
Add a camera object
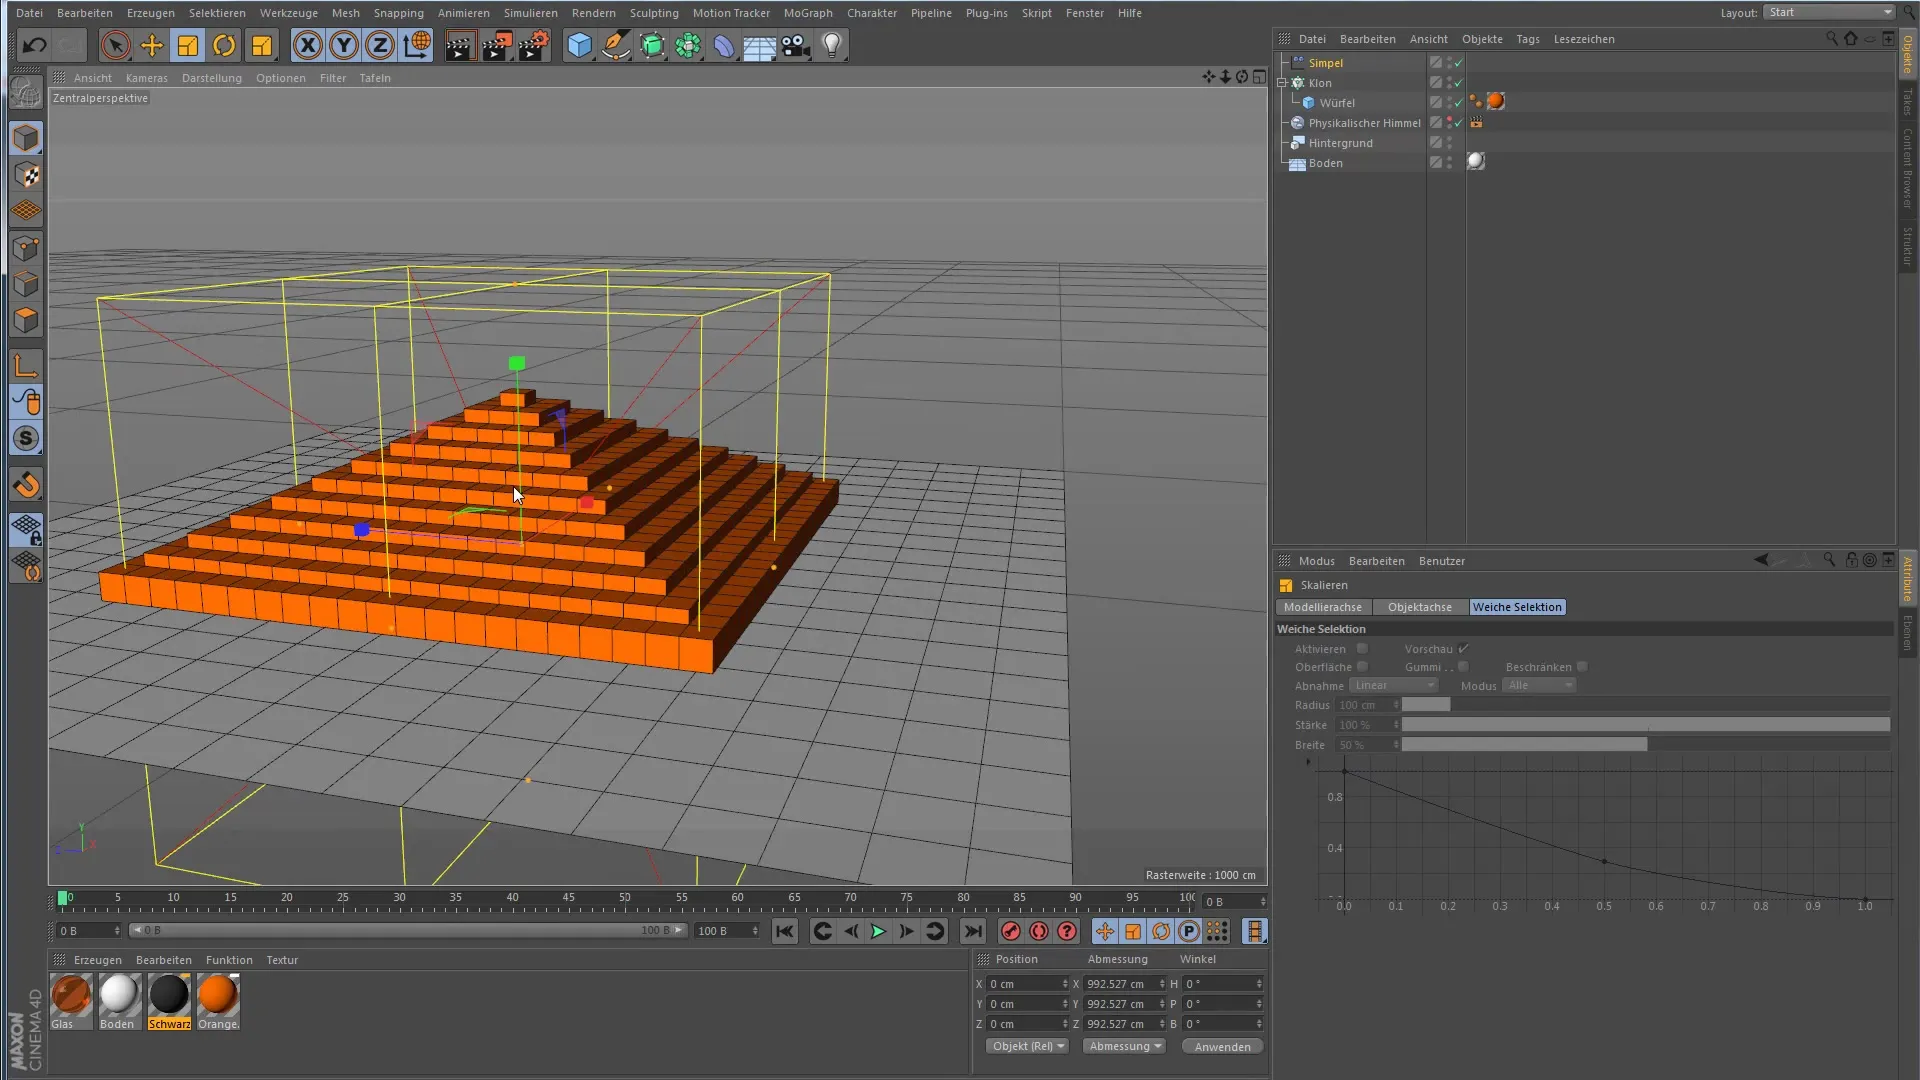pyautogui.click(x=796, y=45)
